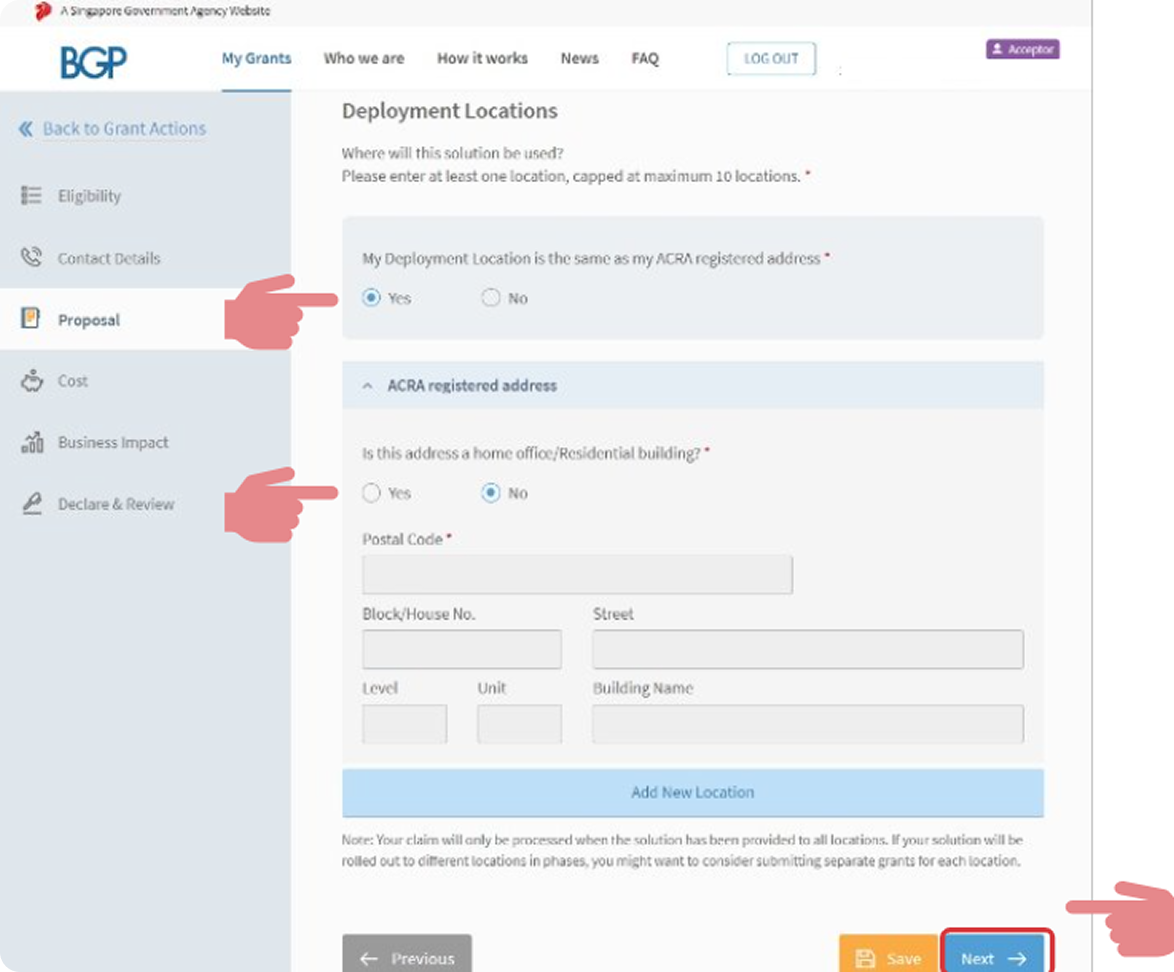1174x972 pixels.
Task: Click Add New Location button
Action: coord(692,793)
